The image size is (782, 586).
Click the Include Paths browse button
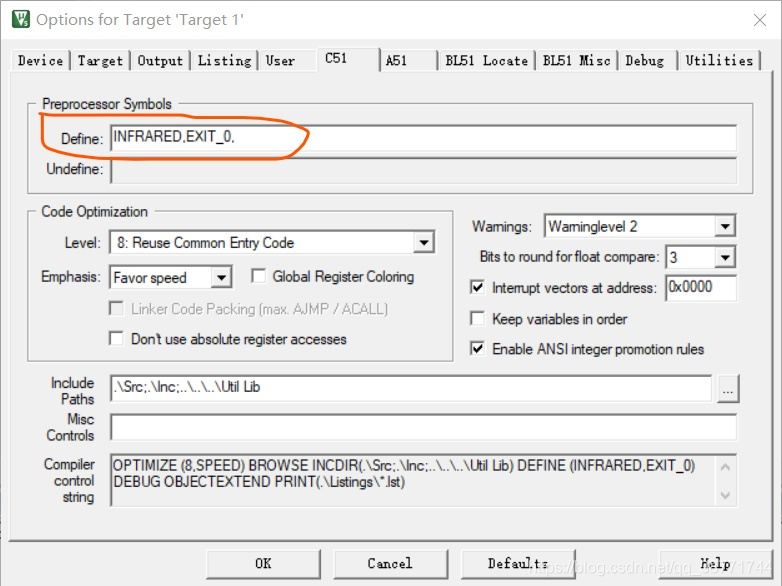point(728,389)
